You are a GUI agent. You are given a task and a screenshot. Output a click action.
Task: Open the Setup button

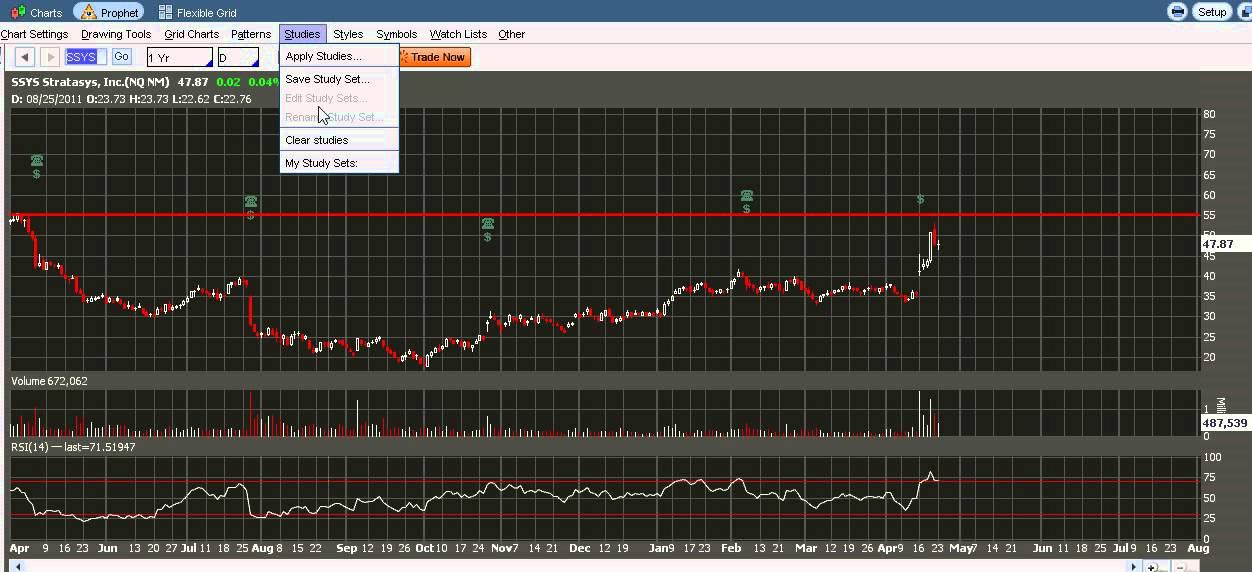tap(1212, 12)
